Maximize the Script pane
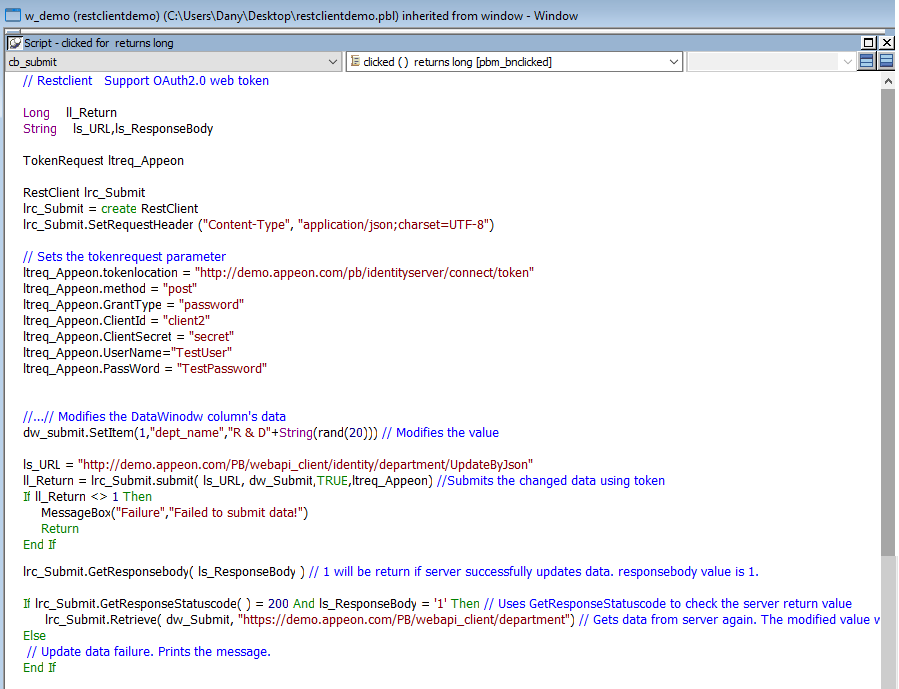This screenshot has height=689, width=899. pos(869,42)
